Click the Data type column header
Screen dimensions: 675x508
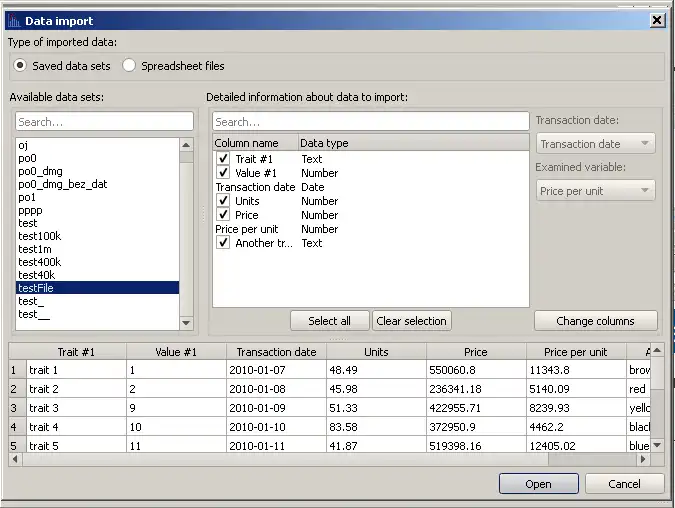(x=324, y=143)
